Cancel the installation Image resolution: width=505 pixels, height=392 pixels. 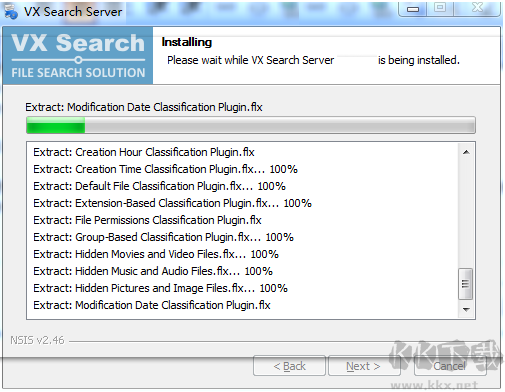pyautogui.click(x=449, y=366)
